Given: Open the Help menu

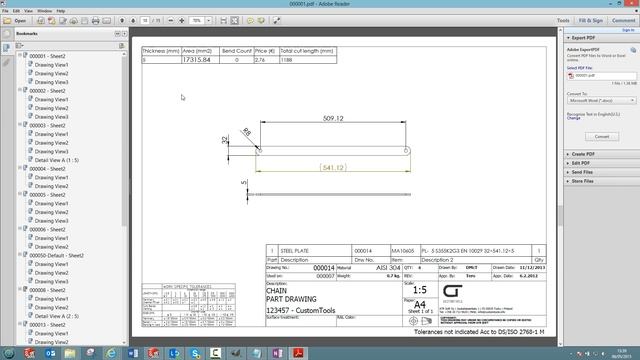Looking at the screenshot, I should pos(61,11).
